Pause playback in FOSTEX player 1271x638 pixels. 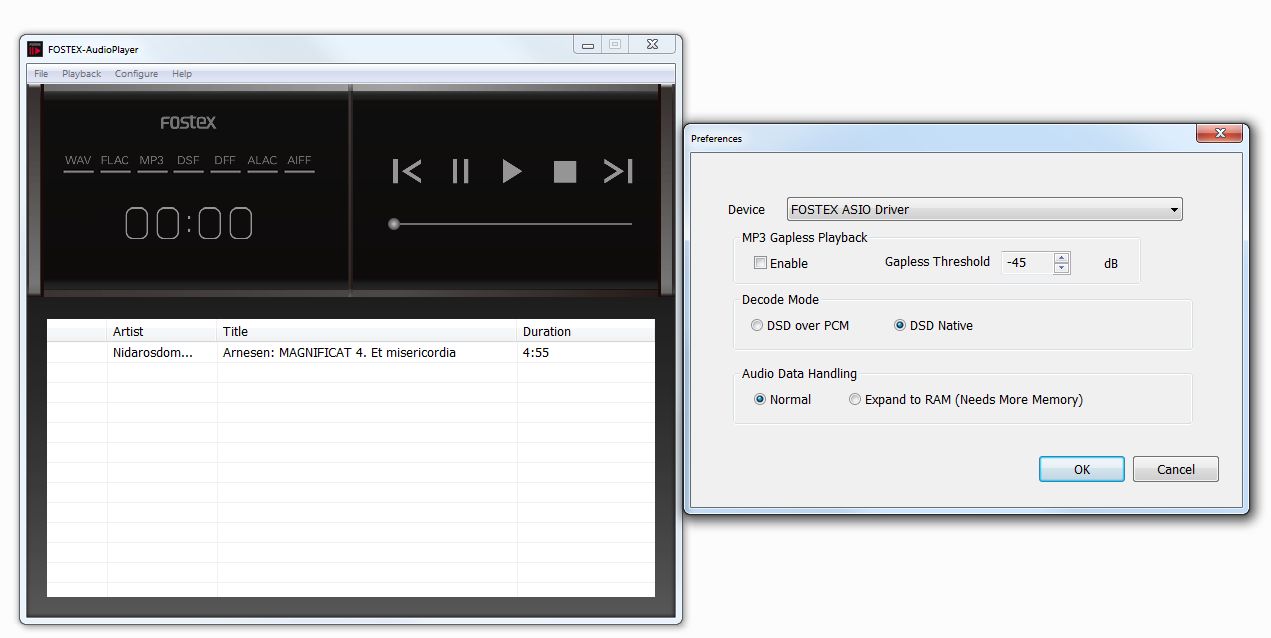(460, 171)
